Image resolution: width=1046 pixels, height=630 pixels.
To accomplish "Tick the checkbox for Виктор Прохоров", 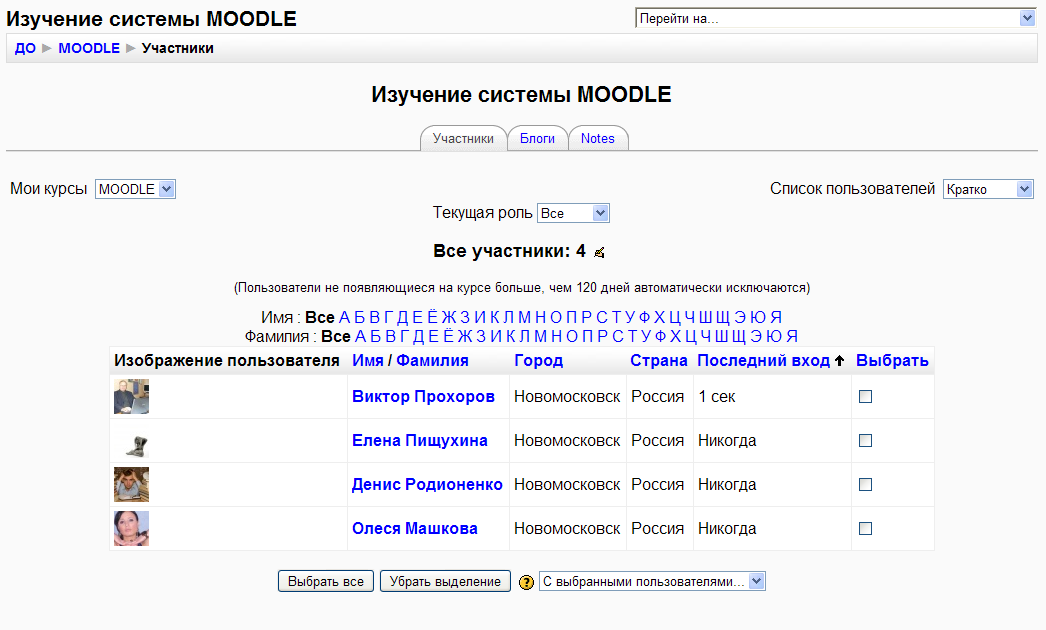I will tap(866, 397).
